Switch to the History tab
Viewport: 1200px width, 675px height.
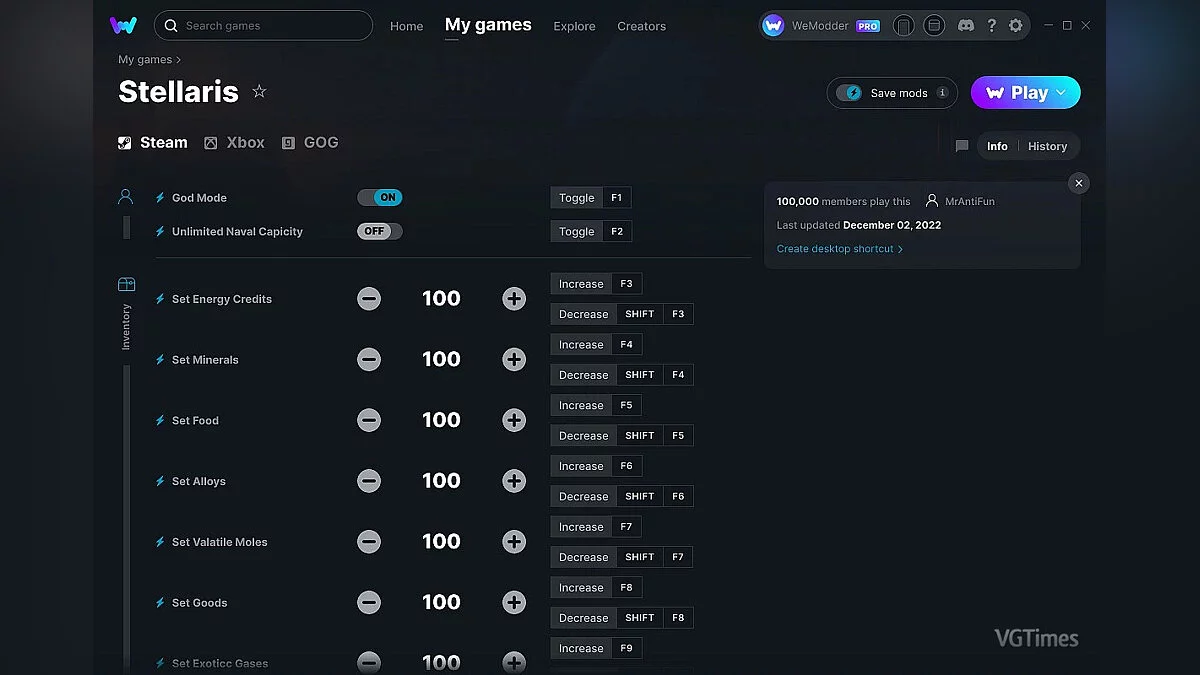click(x=1047, y=146)
